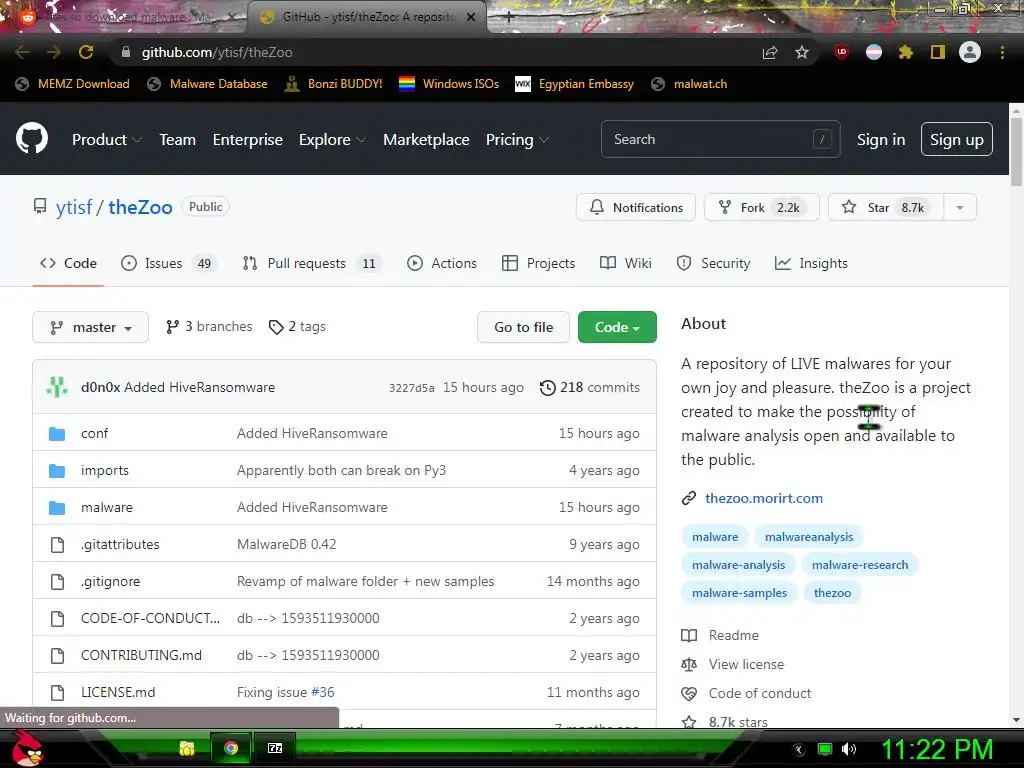
Task: Switch to the Security tab
Action: click(x=713, y=263)
